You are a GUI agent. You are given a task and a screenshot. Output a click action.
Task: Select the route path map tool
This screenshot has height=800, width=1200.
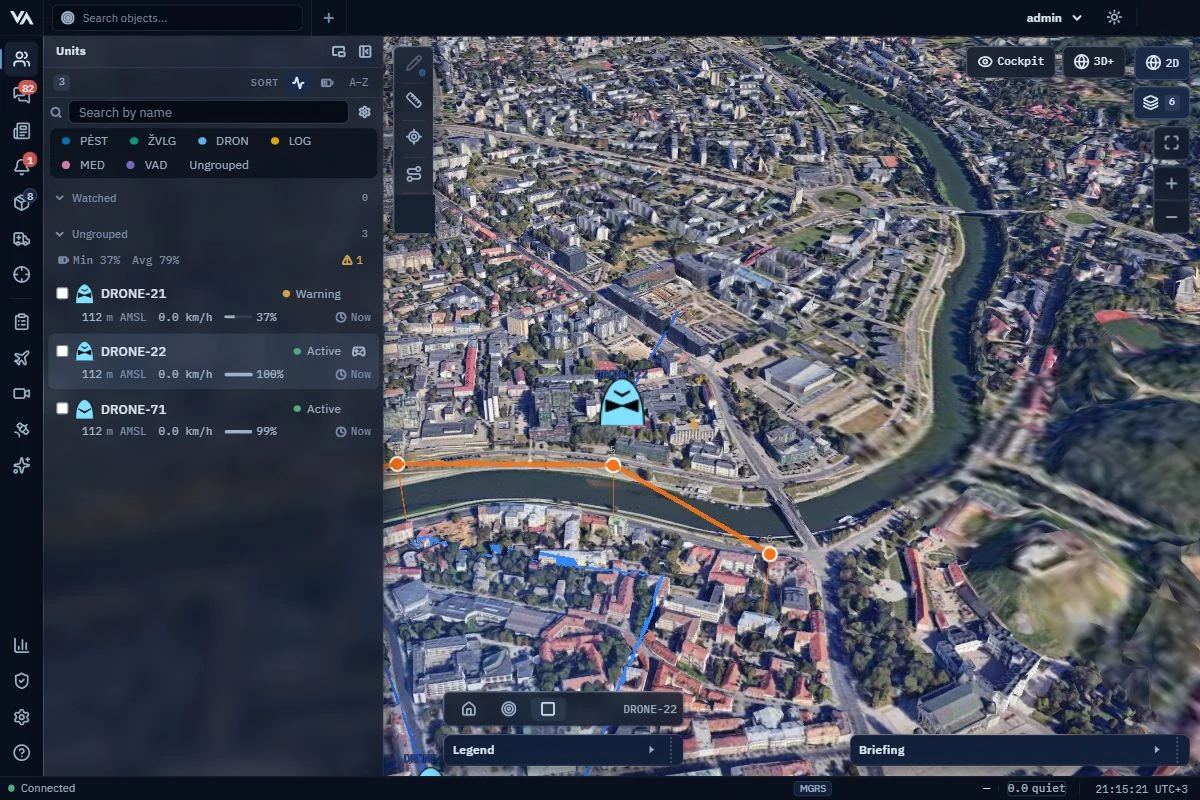click(414, 174)
